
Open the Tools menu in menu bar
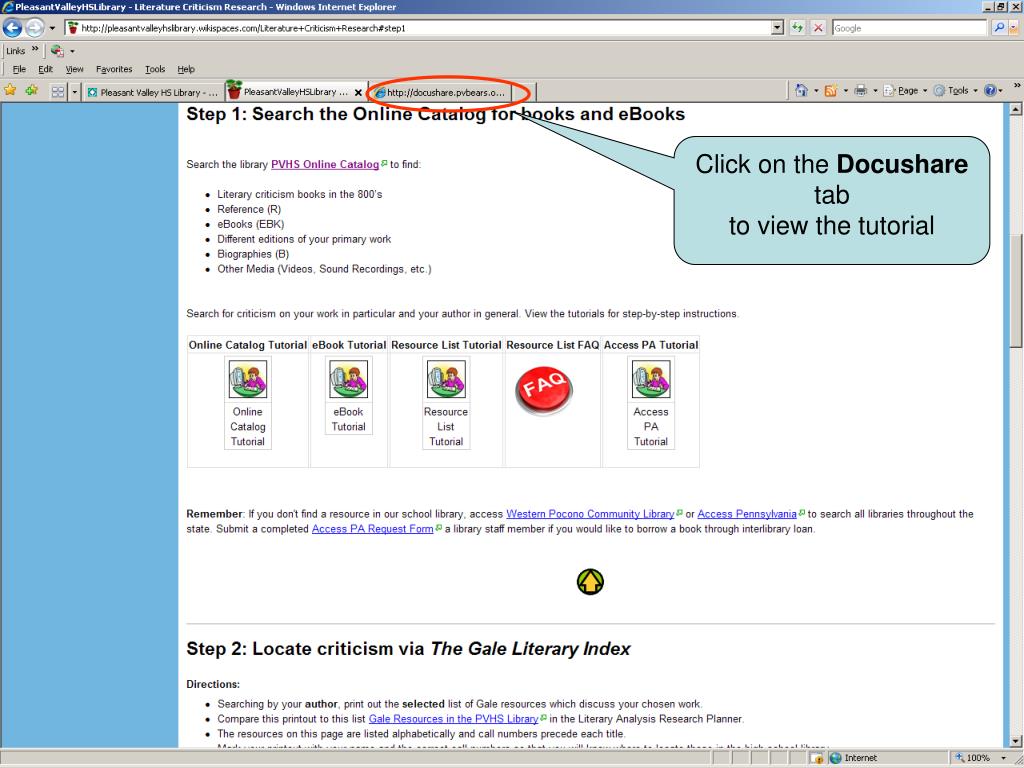tap(155, 69)
